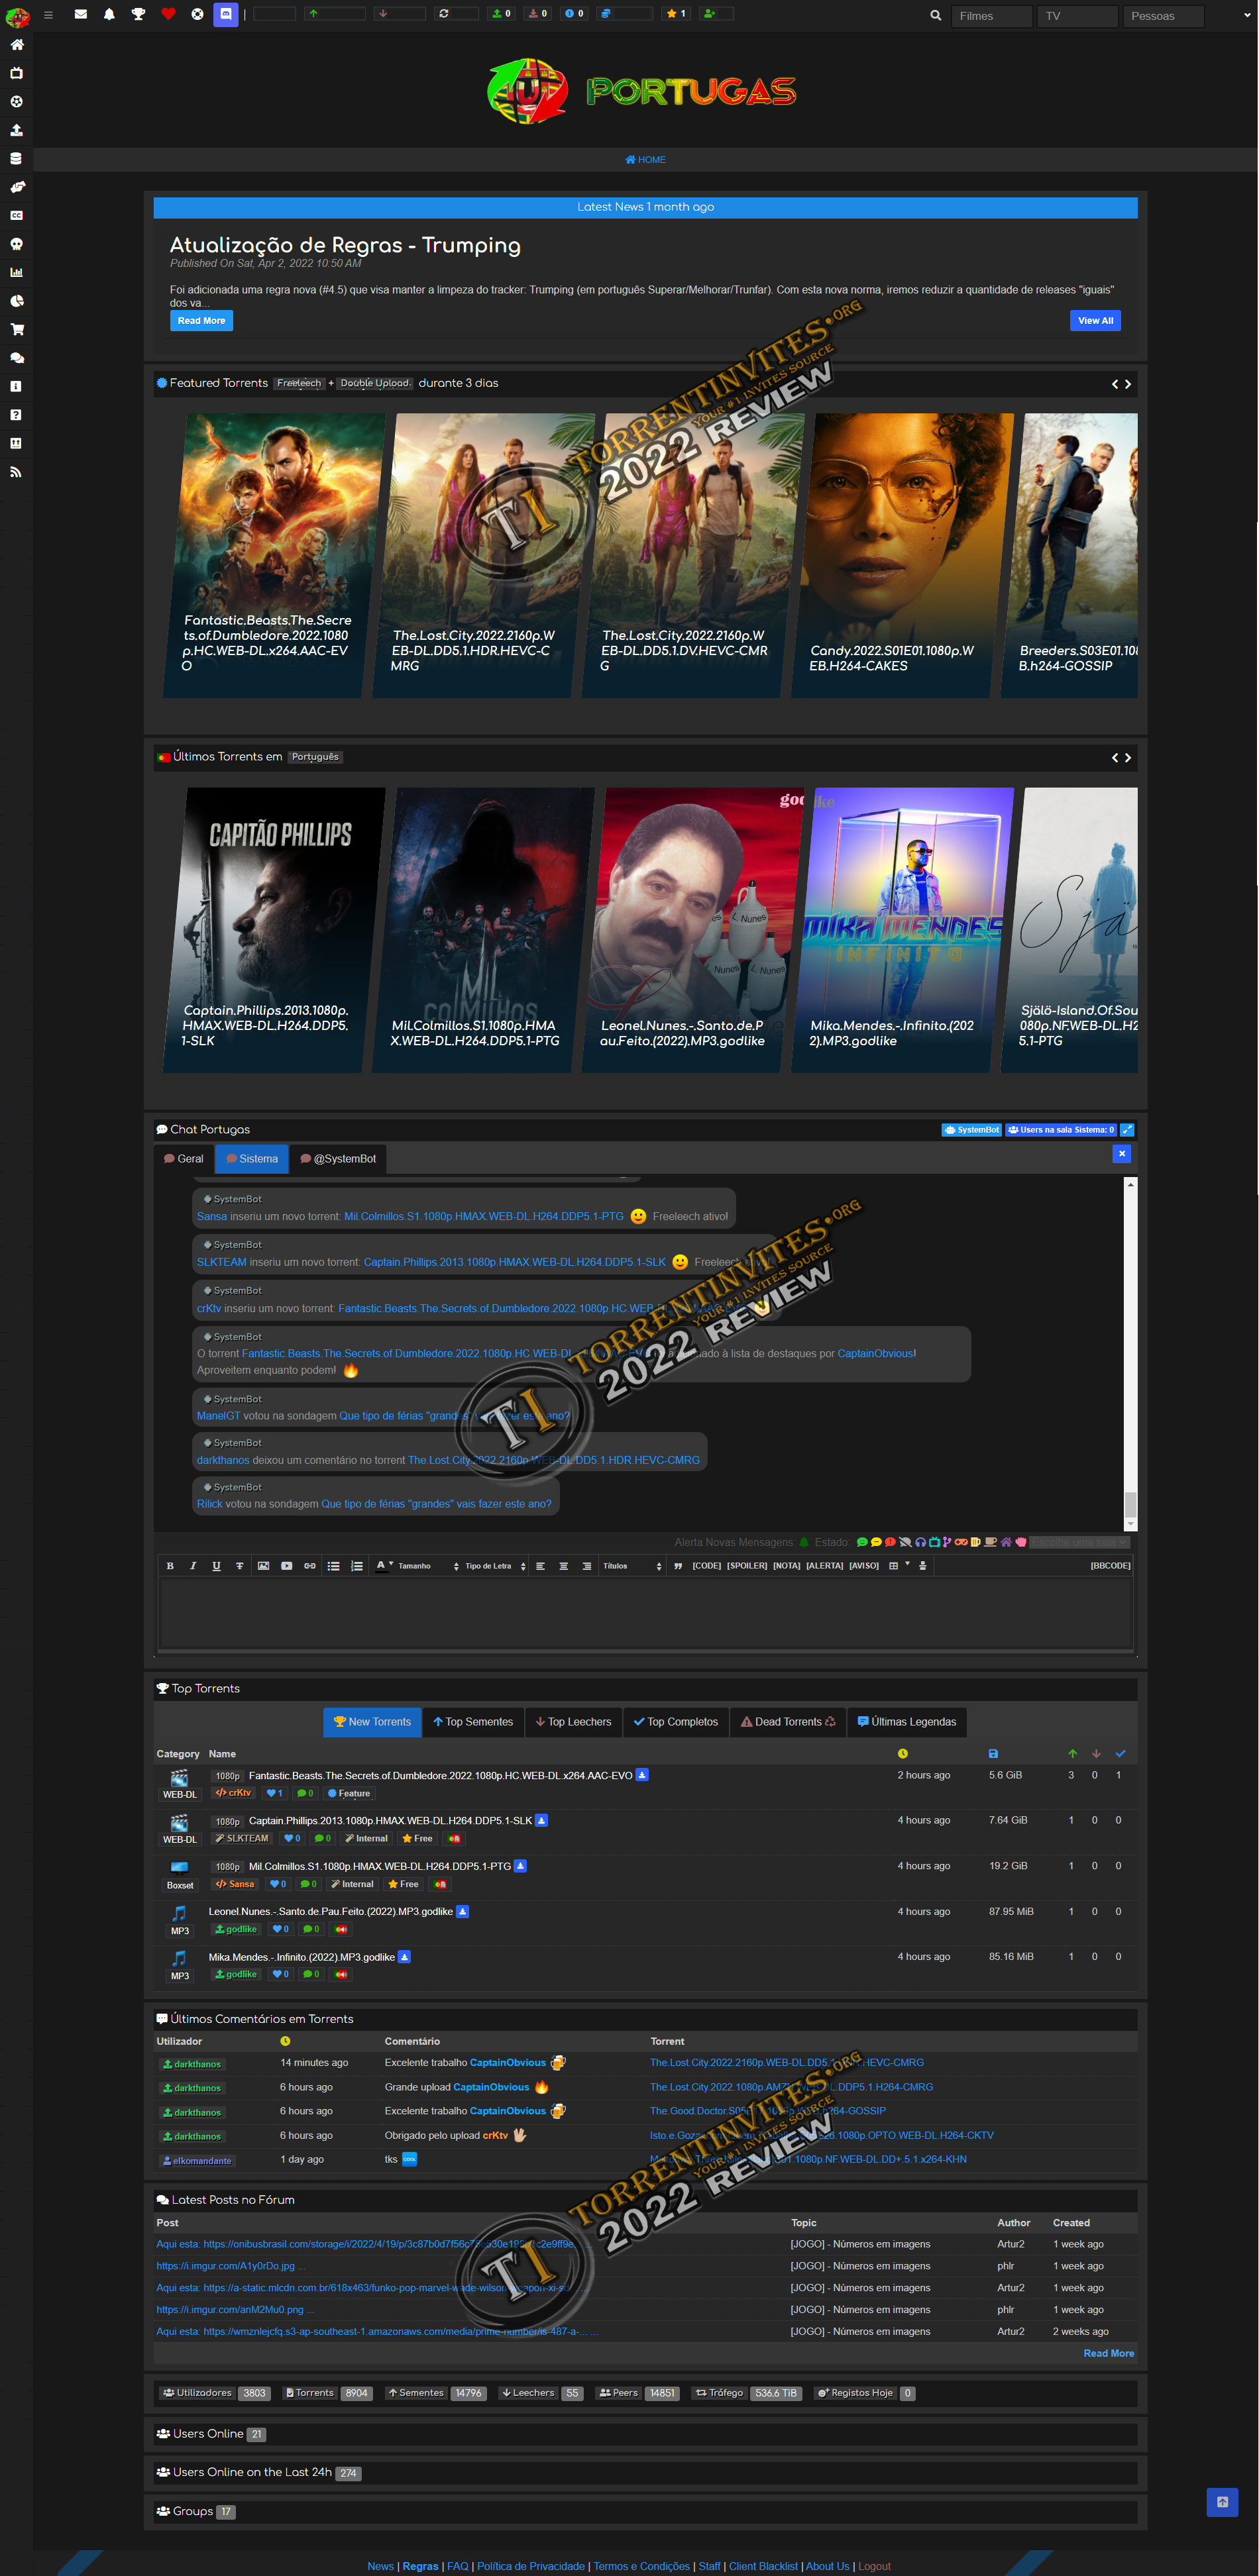Open the Tamanho font size dropdown
This screenshot has width=1259, height=2576.
click(428, 1566)
